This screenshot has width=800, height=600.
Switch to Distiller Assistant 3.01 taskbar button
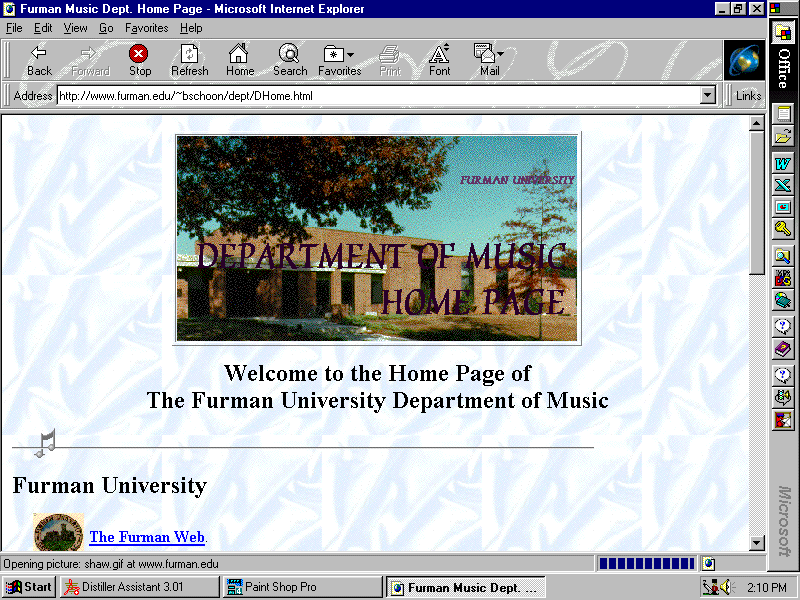coord(139,587)
